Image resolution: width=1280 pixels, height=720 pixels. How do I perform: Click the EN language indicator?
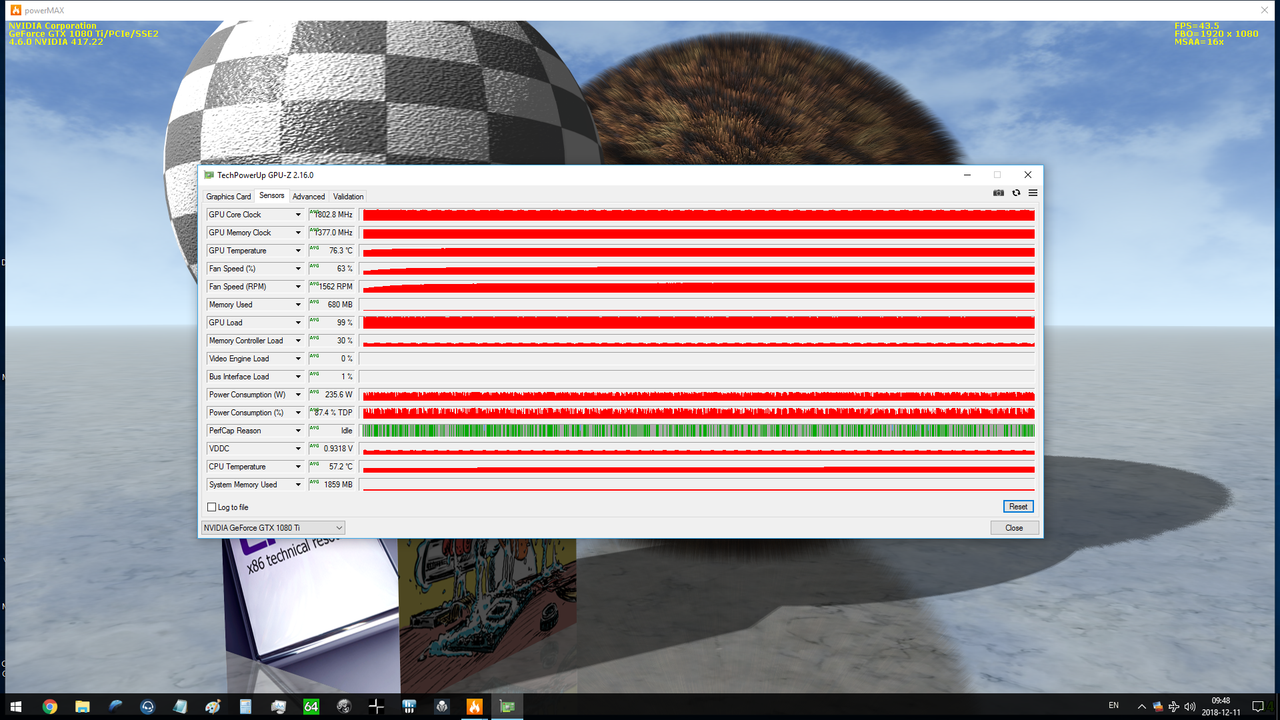coord(1114,706)
